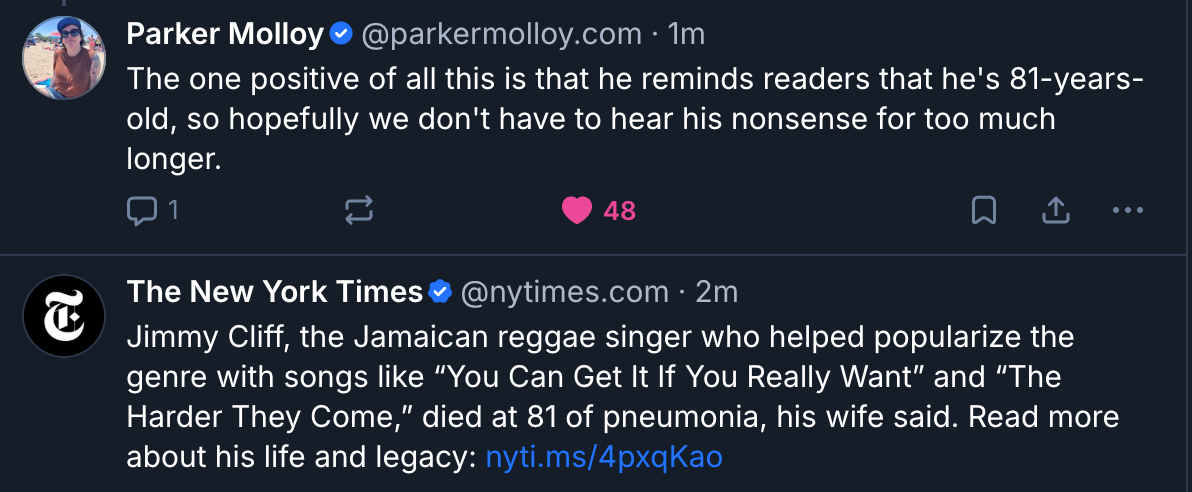Screen dimensions: 1192x492
Task: Click Parker Molloy's blue verified badge
Action: 342,34
